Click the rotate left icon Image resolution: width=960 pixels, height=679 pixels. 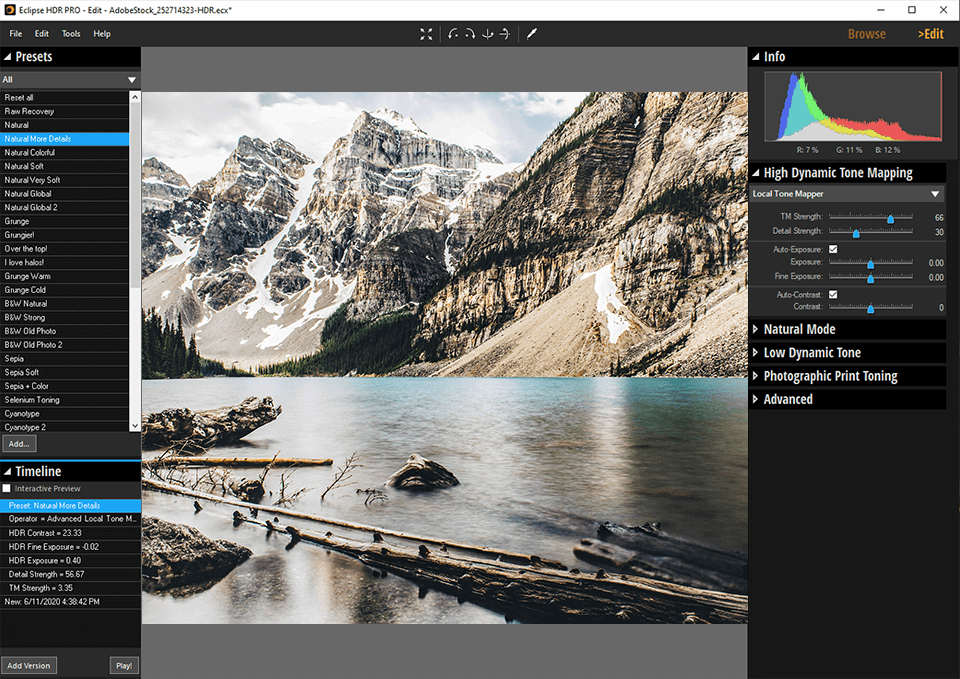coord(452,34)
